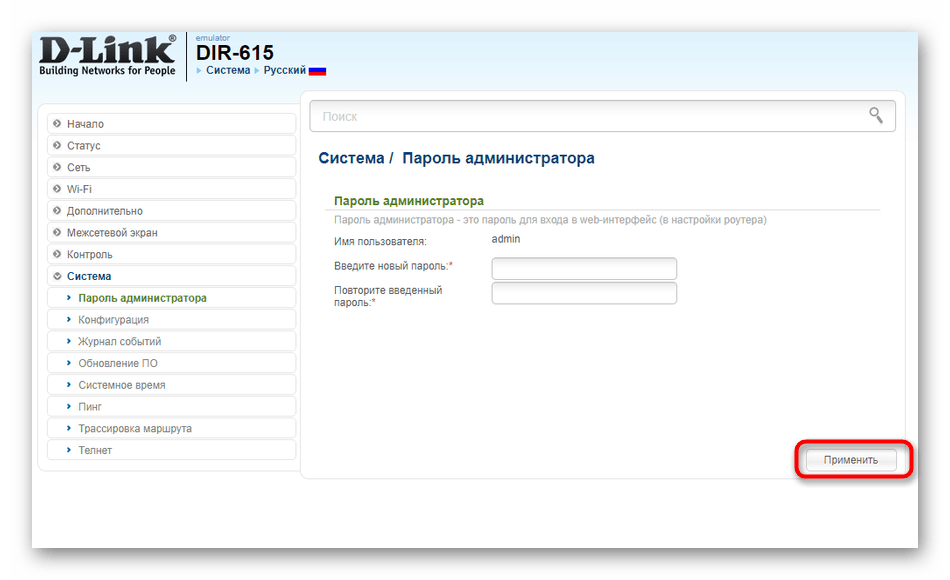Viewport: 950px width, 580px height.
Task: Click the new password input field
Action: coord(584,268)
